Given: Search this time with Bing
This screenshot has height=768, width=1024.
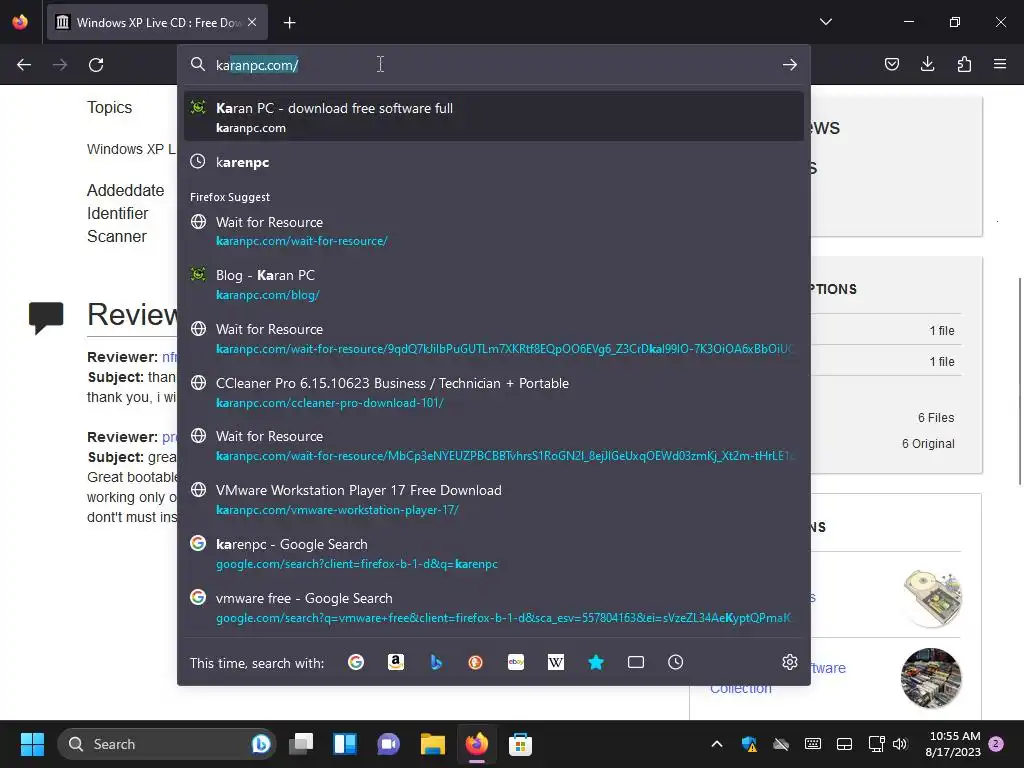Looking at the screenshot, I should 436,662.
